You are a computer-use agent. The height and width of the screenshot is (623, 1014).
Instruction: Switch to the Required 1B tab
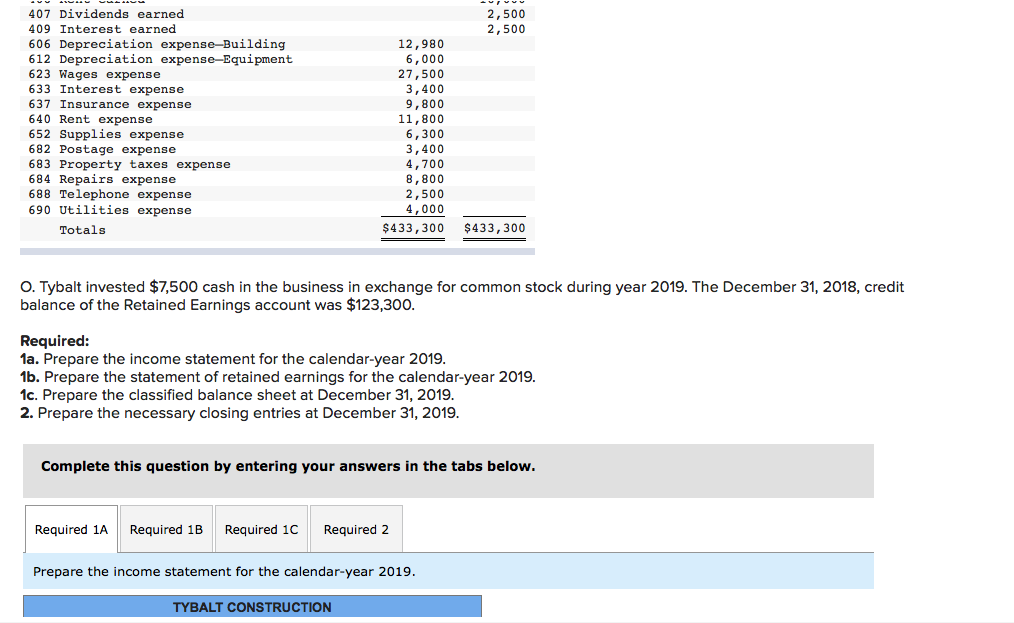pyautogui.click(x=166, y=529)
